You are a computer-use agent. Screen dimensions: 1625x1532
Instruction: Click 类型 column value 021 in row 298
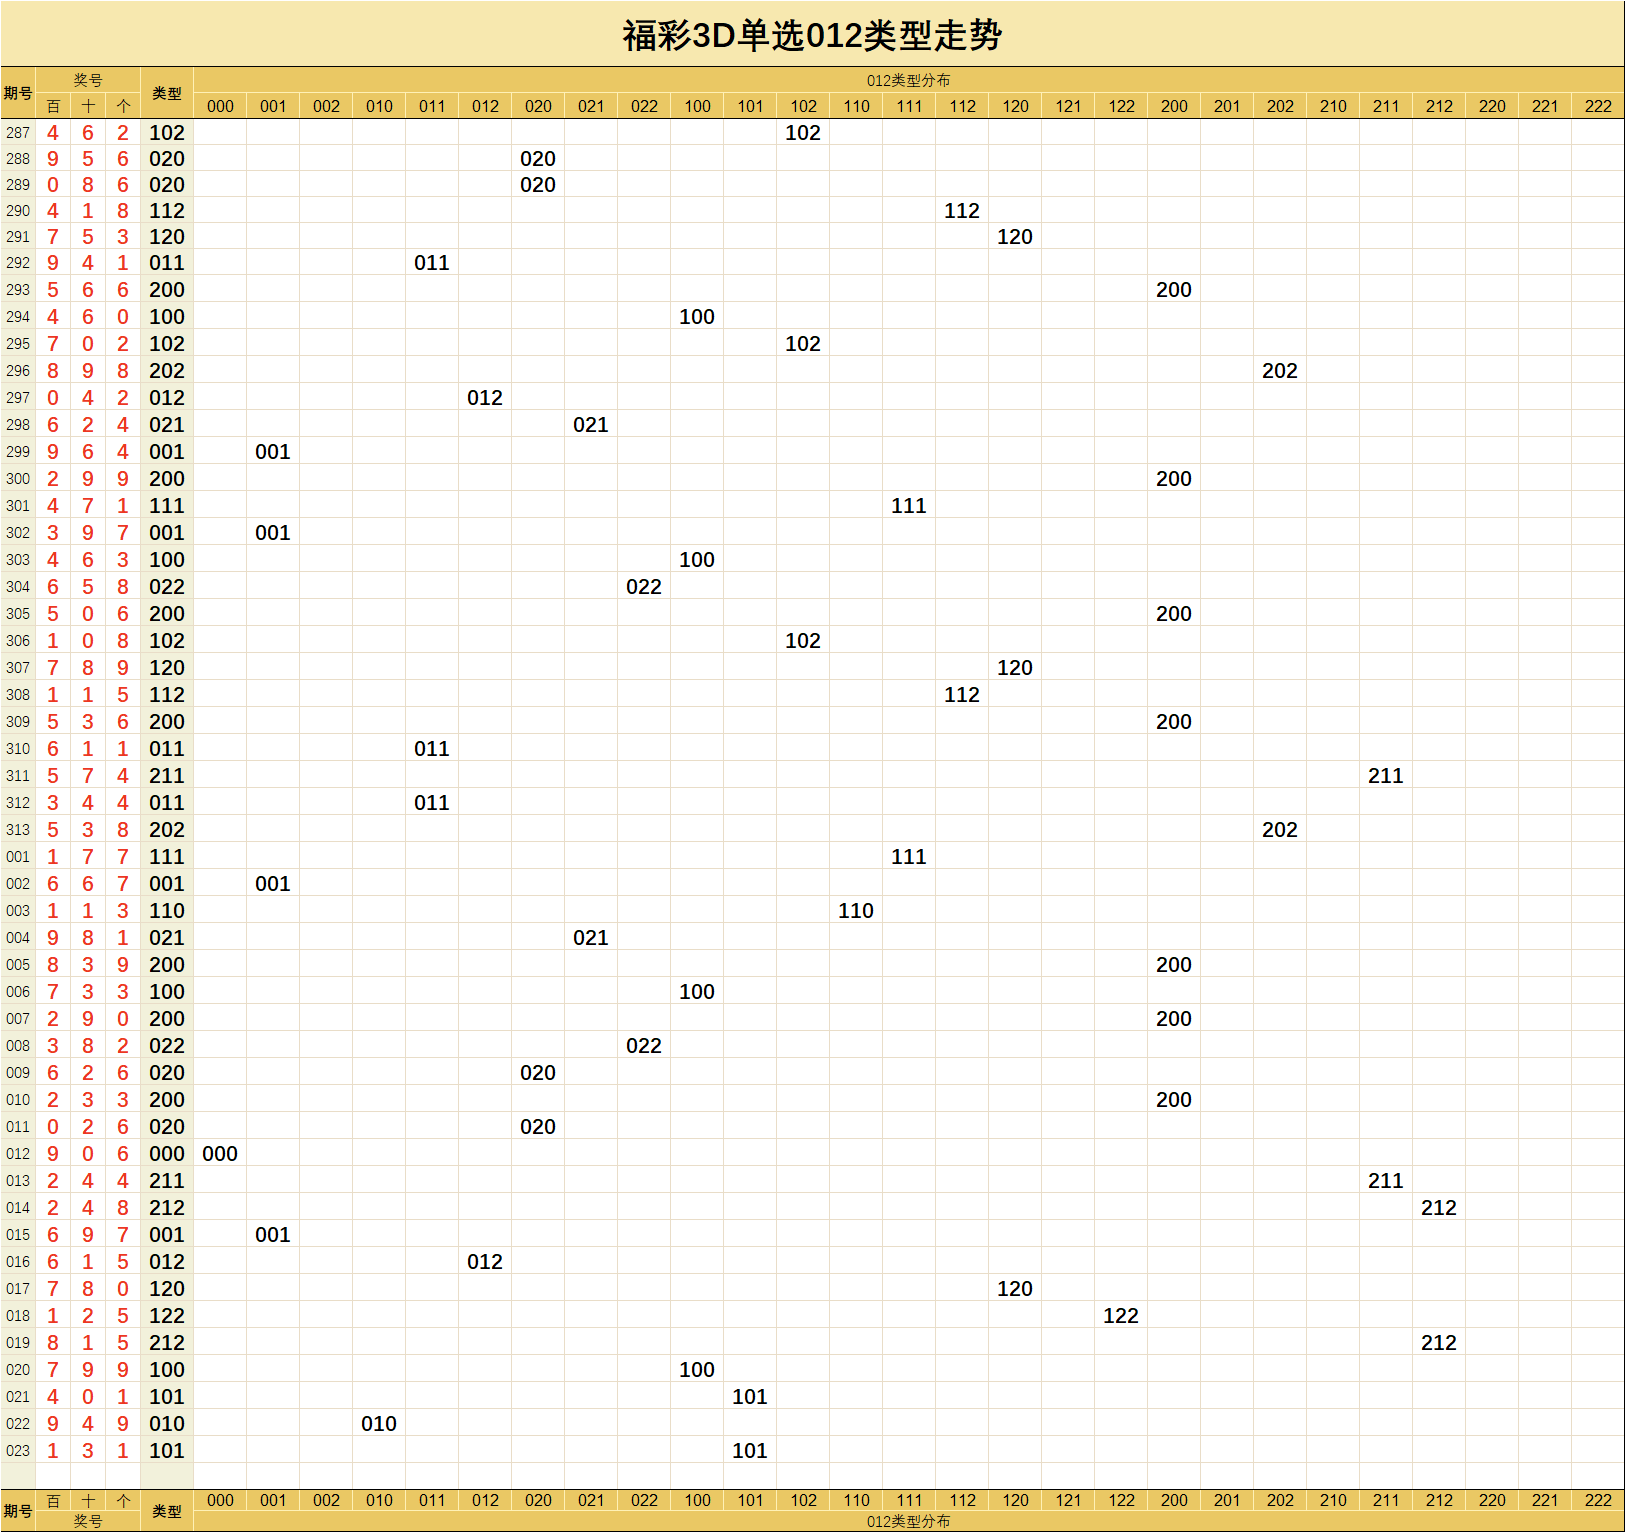tap(167, 424)
